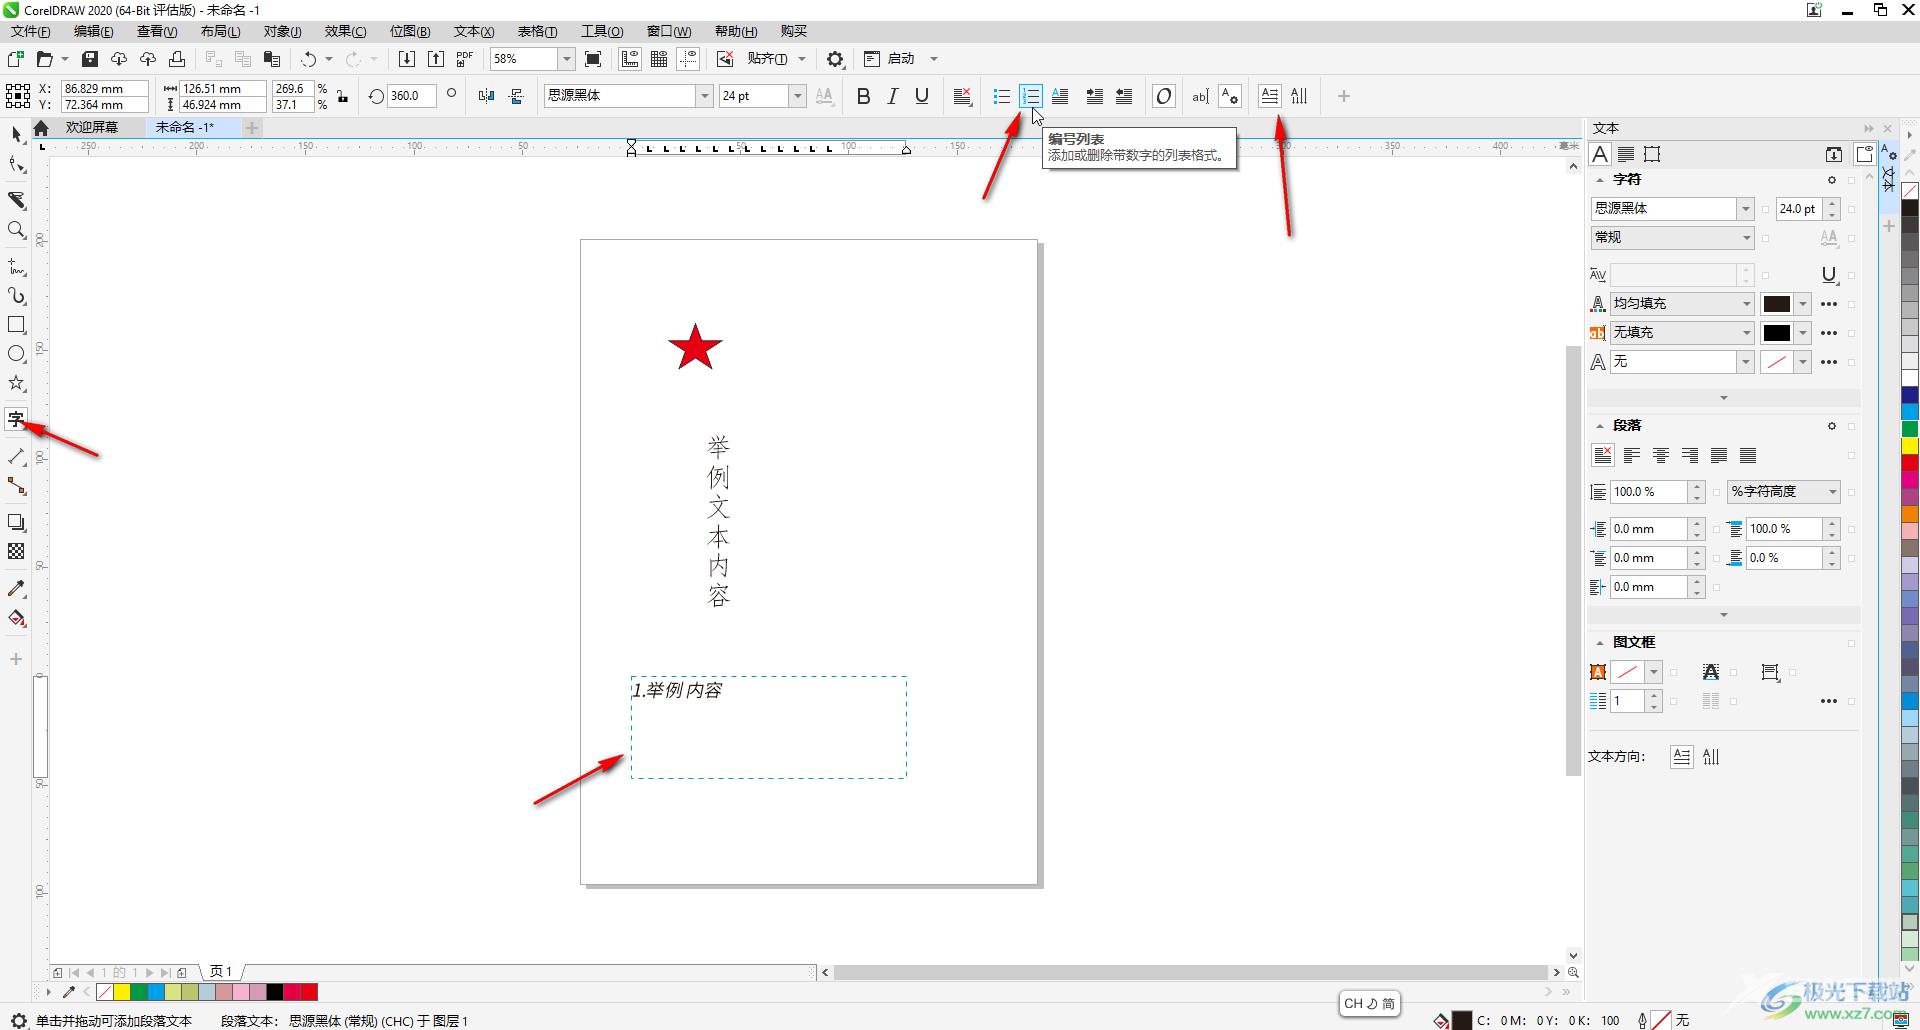The width and height of the screenshot is (1920, 1030).
Task: Click mirror horizontally icon
Action: click(487, 96)
